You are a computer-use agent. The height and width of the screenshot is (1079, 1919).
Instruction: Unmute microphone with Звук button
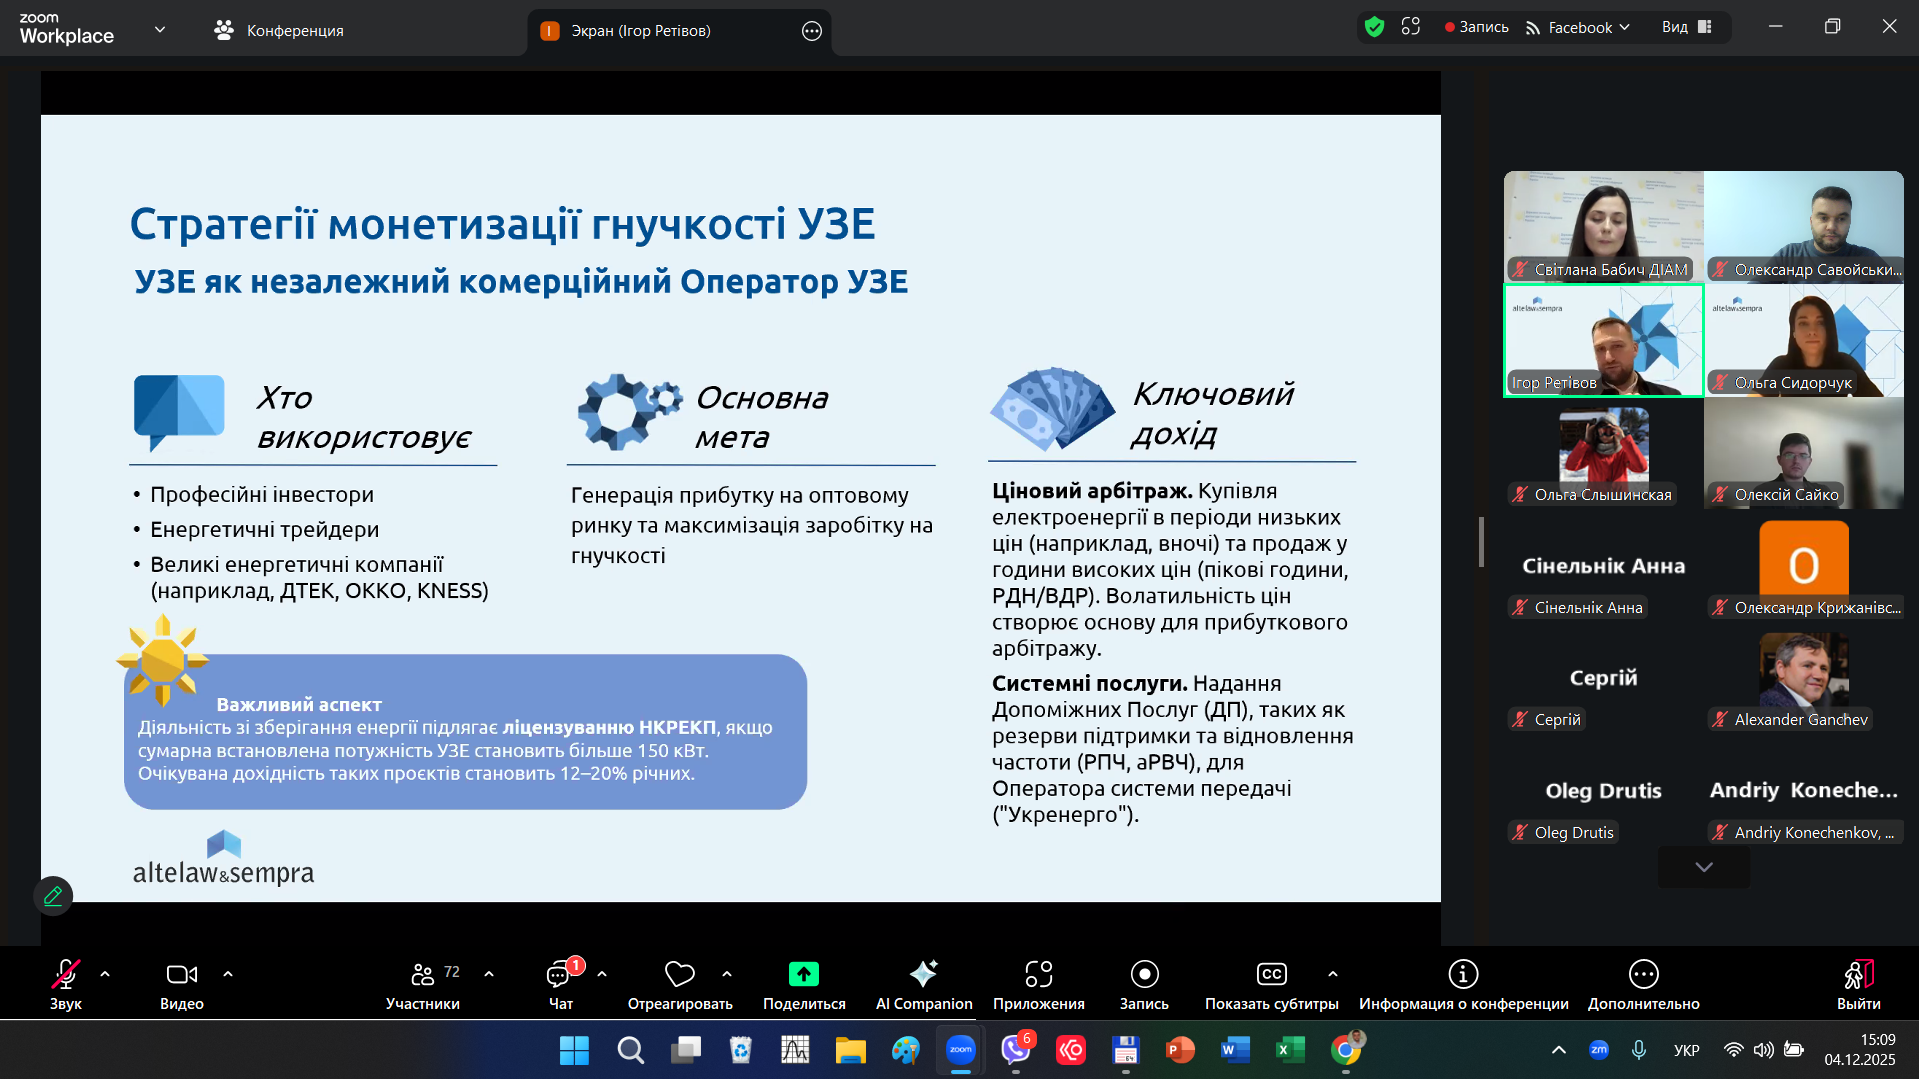tap(66, 984)
